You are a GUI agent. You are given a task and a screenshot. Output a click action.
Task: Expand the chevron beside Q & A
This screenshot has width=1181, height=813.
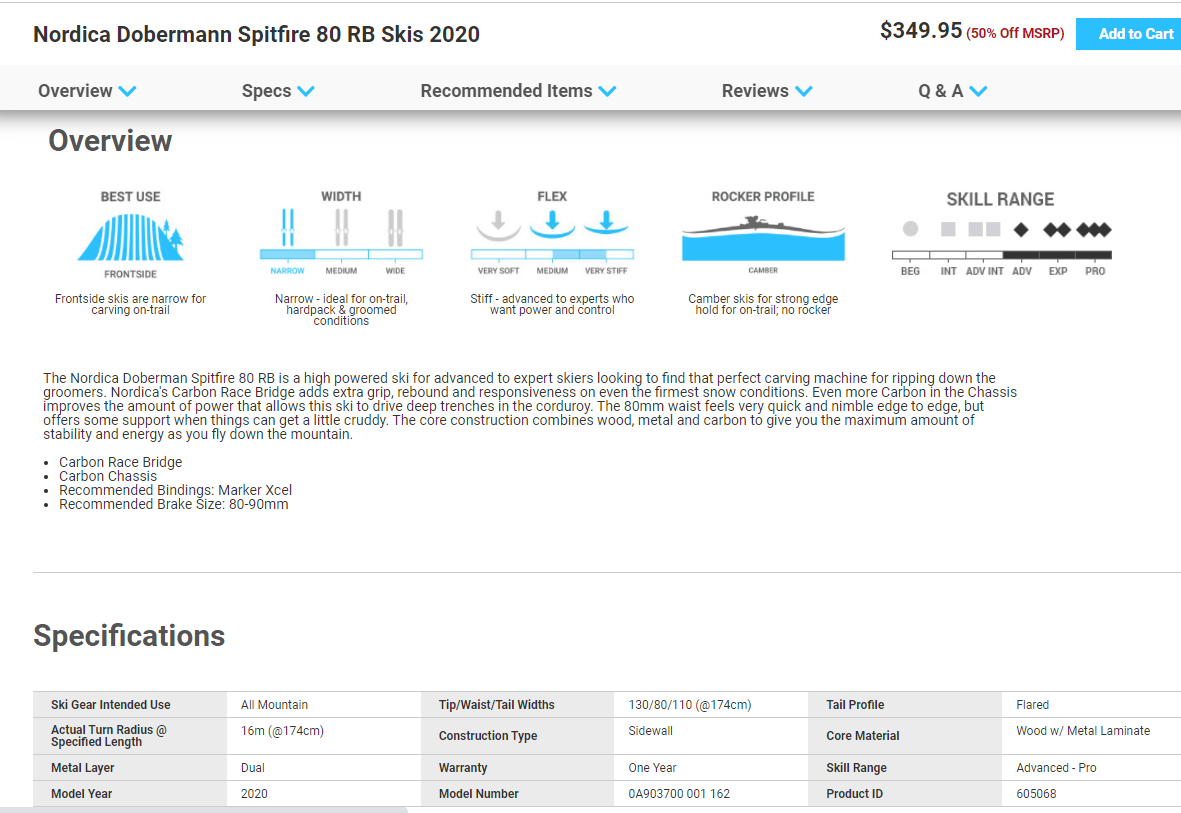978,91
